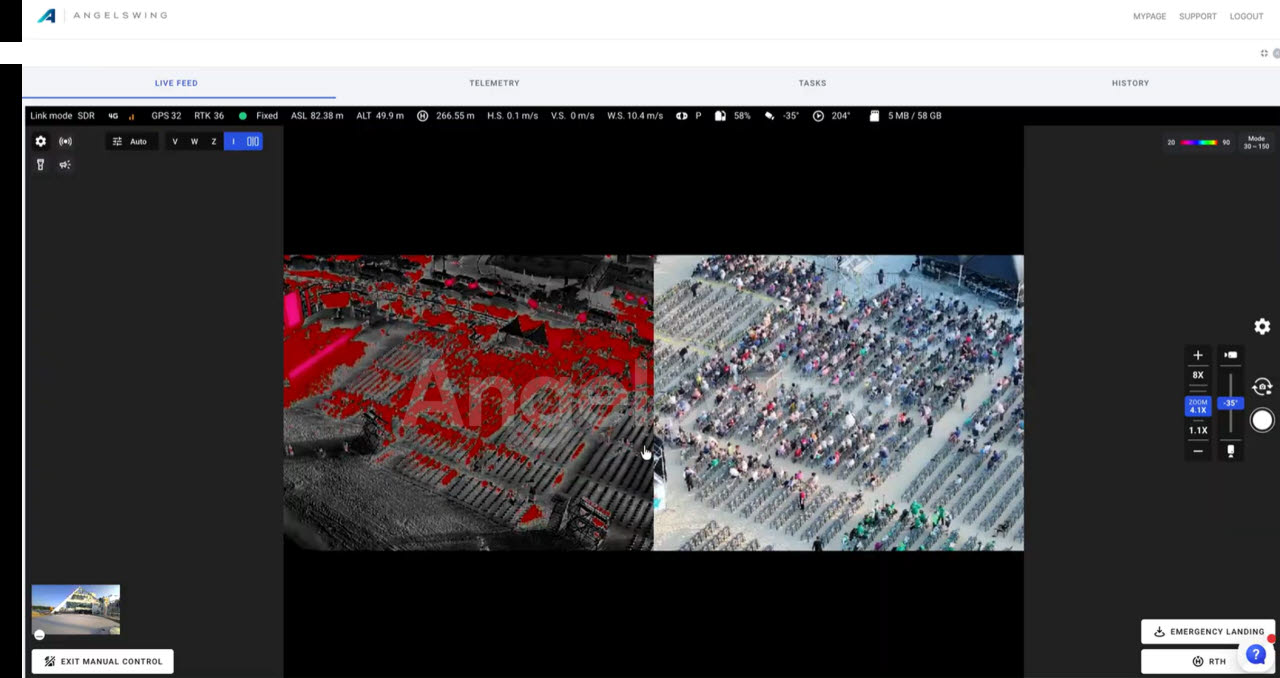Click the gimbal pitch status icon

click(769, 116)
